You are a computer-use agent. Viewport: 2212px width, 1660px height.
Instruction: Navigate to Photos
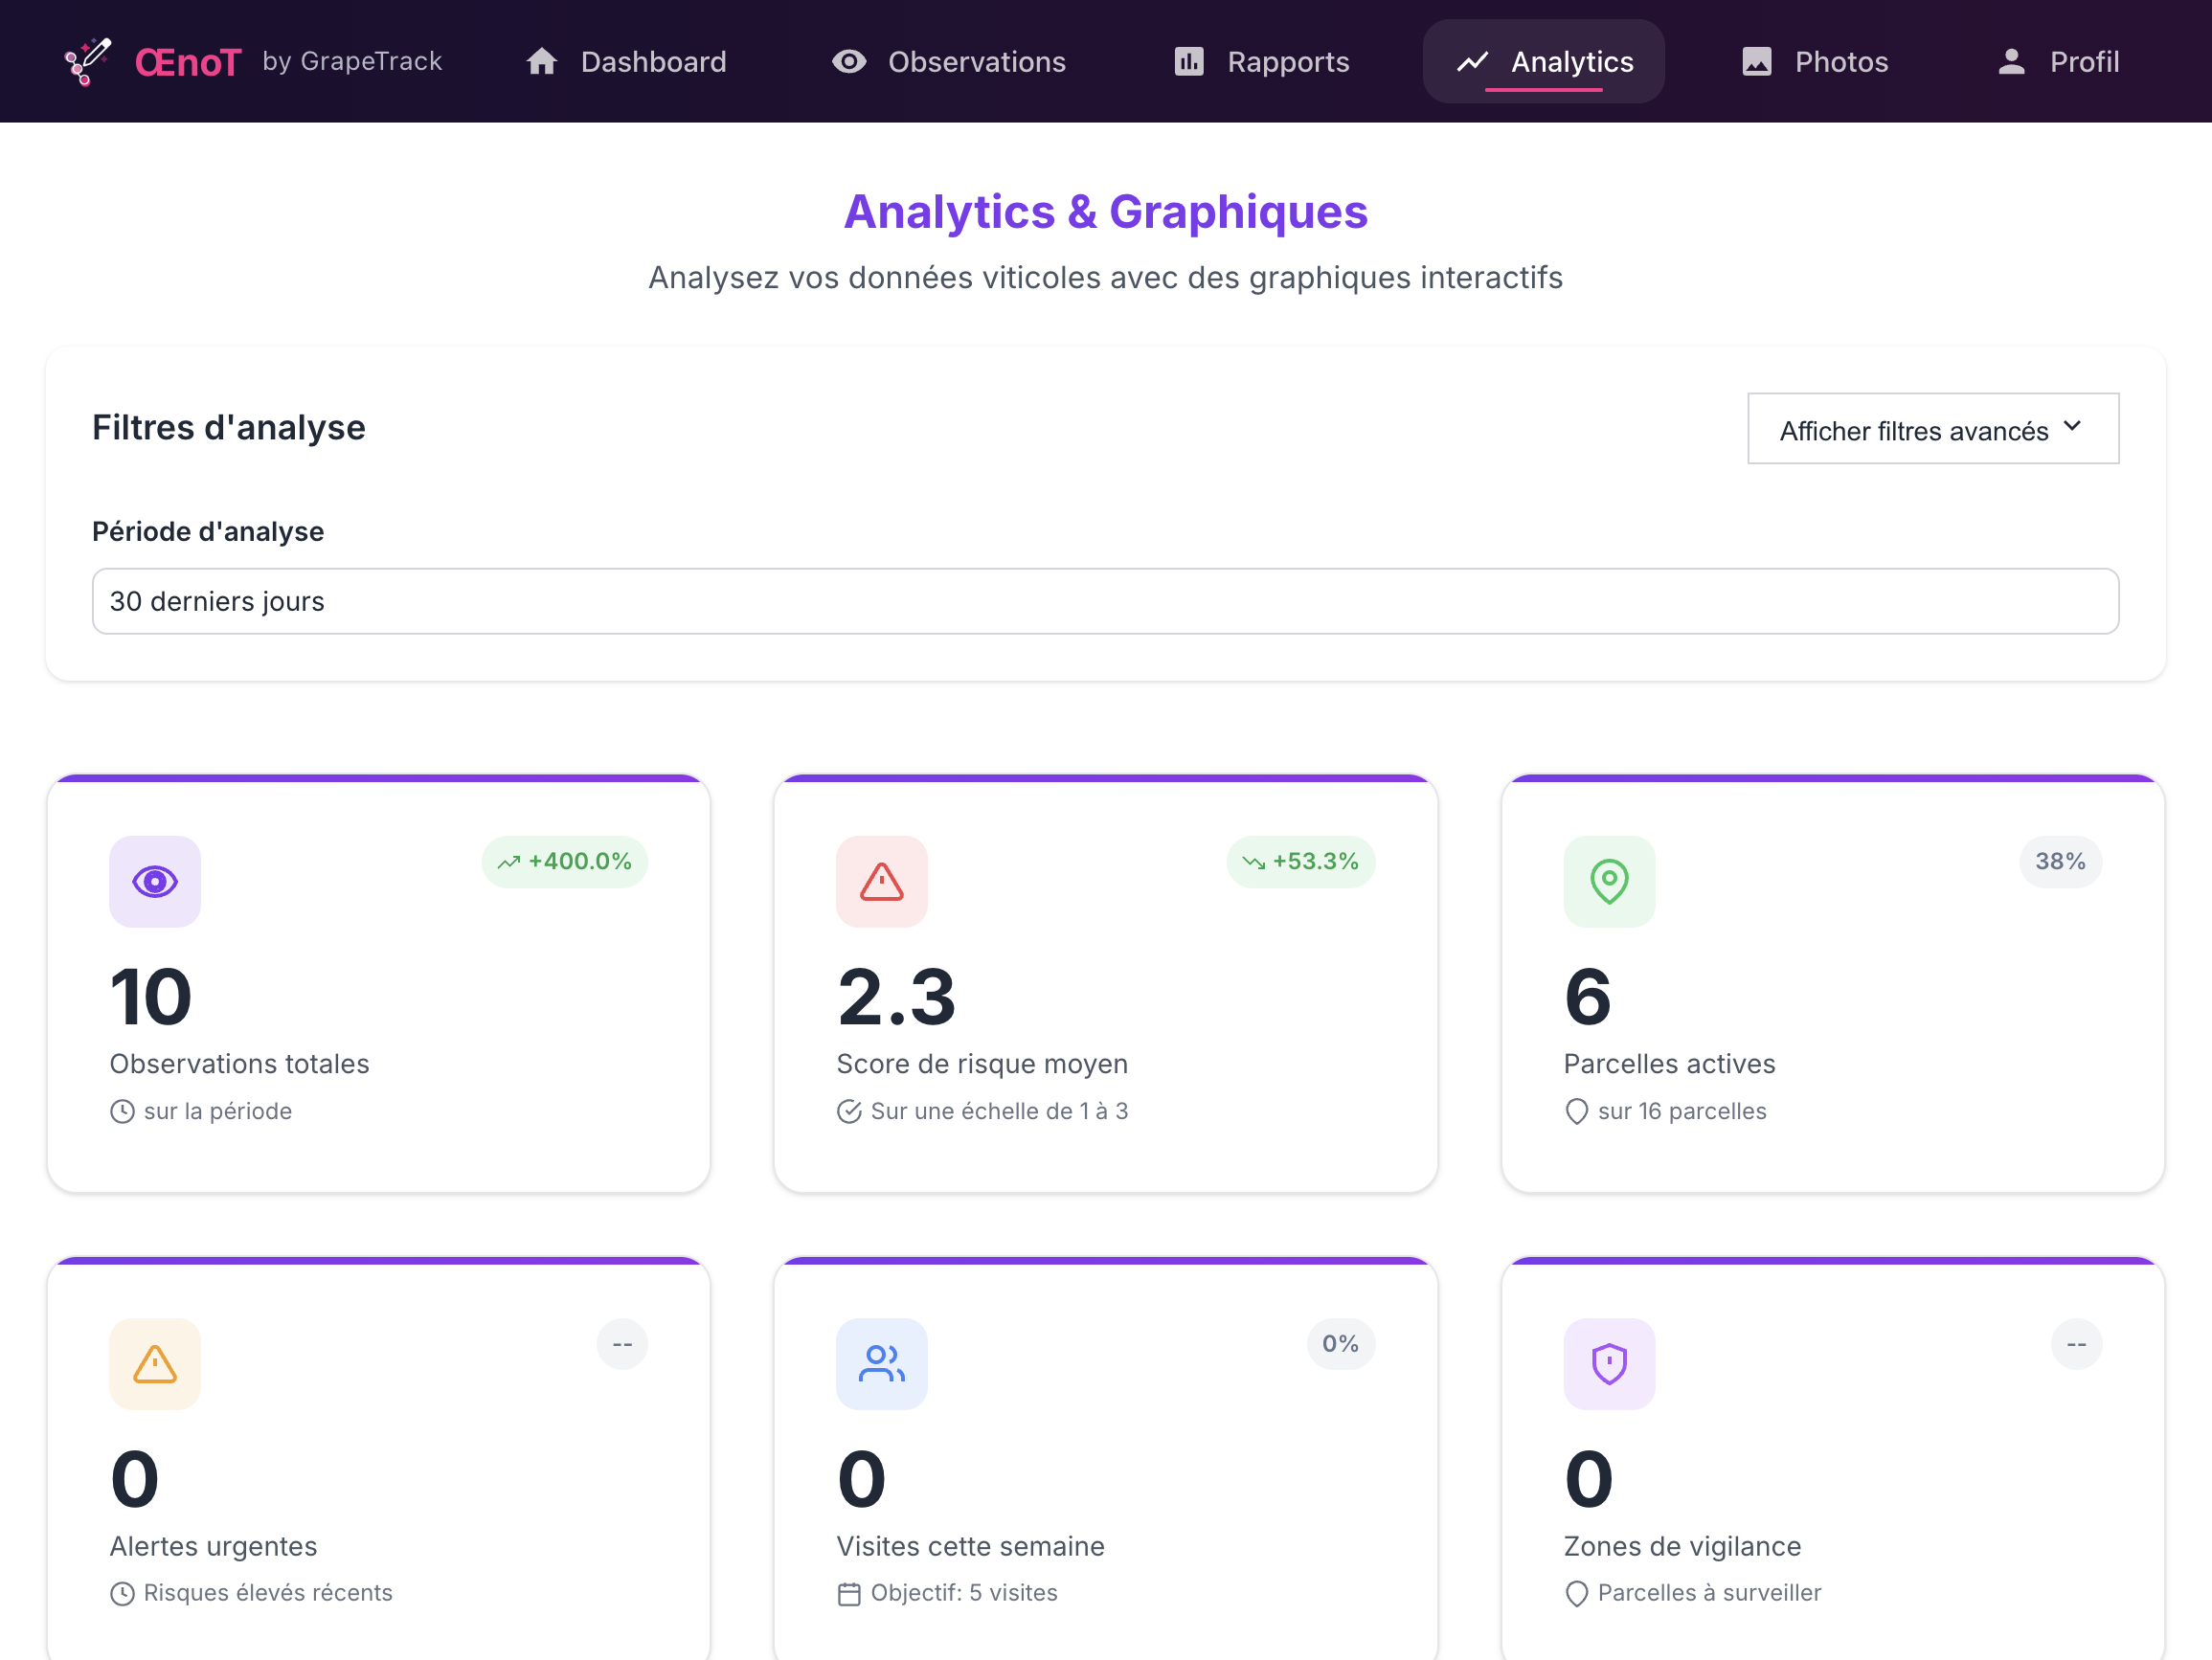coord(1815,62)
